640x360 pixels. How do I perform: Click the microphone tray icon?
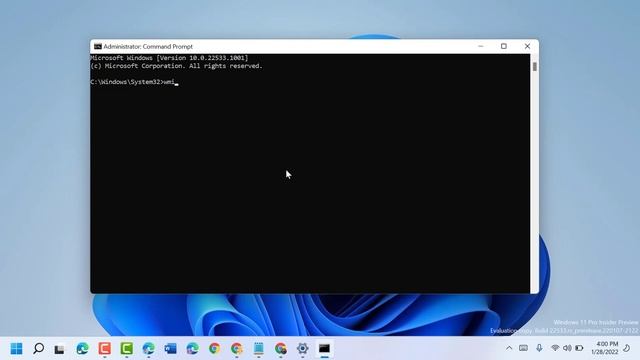coord(539,348)
